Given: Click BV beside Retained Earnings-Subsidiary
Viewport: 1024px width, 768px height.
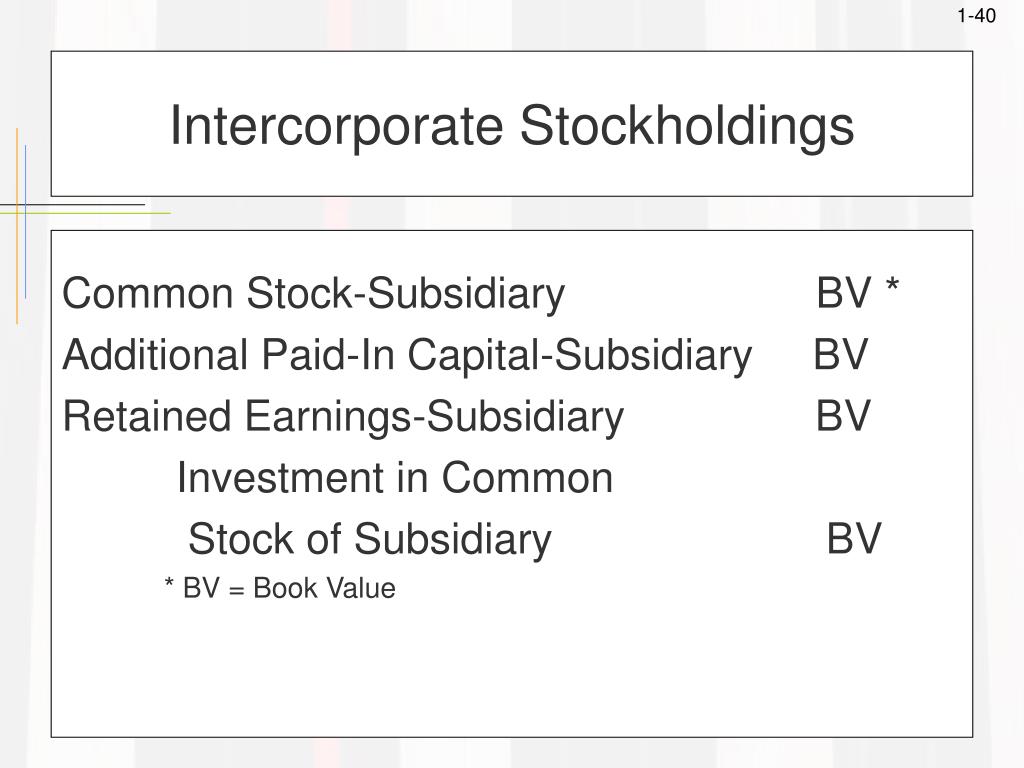Looking at the screenshot, I should tap(843, 415).
